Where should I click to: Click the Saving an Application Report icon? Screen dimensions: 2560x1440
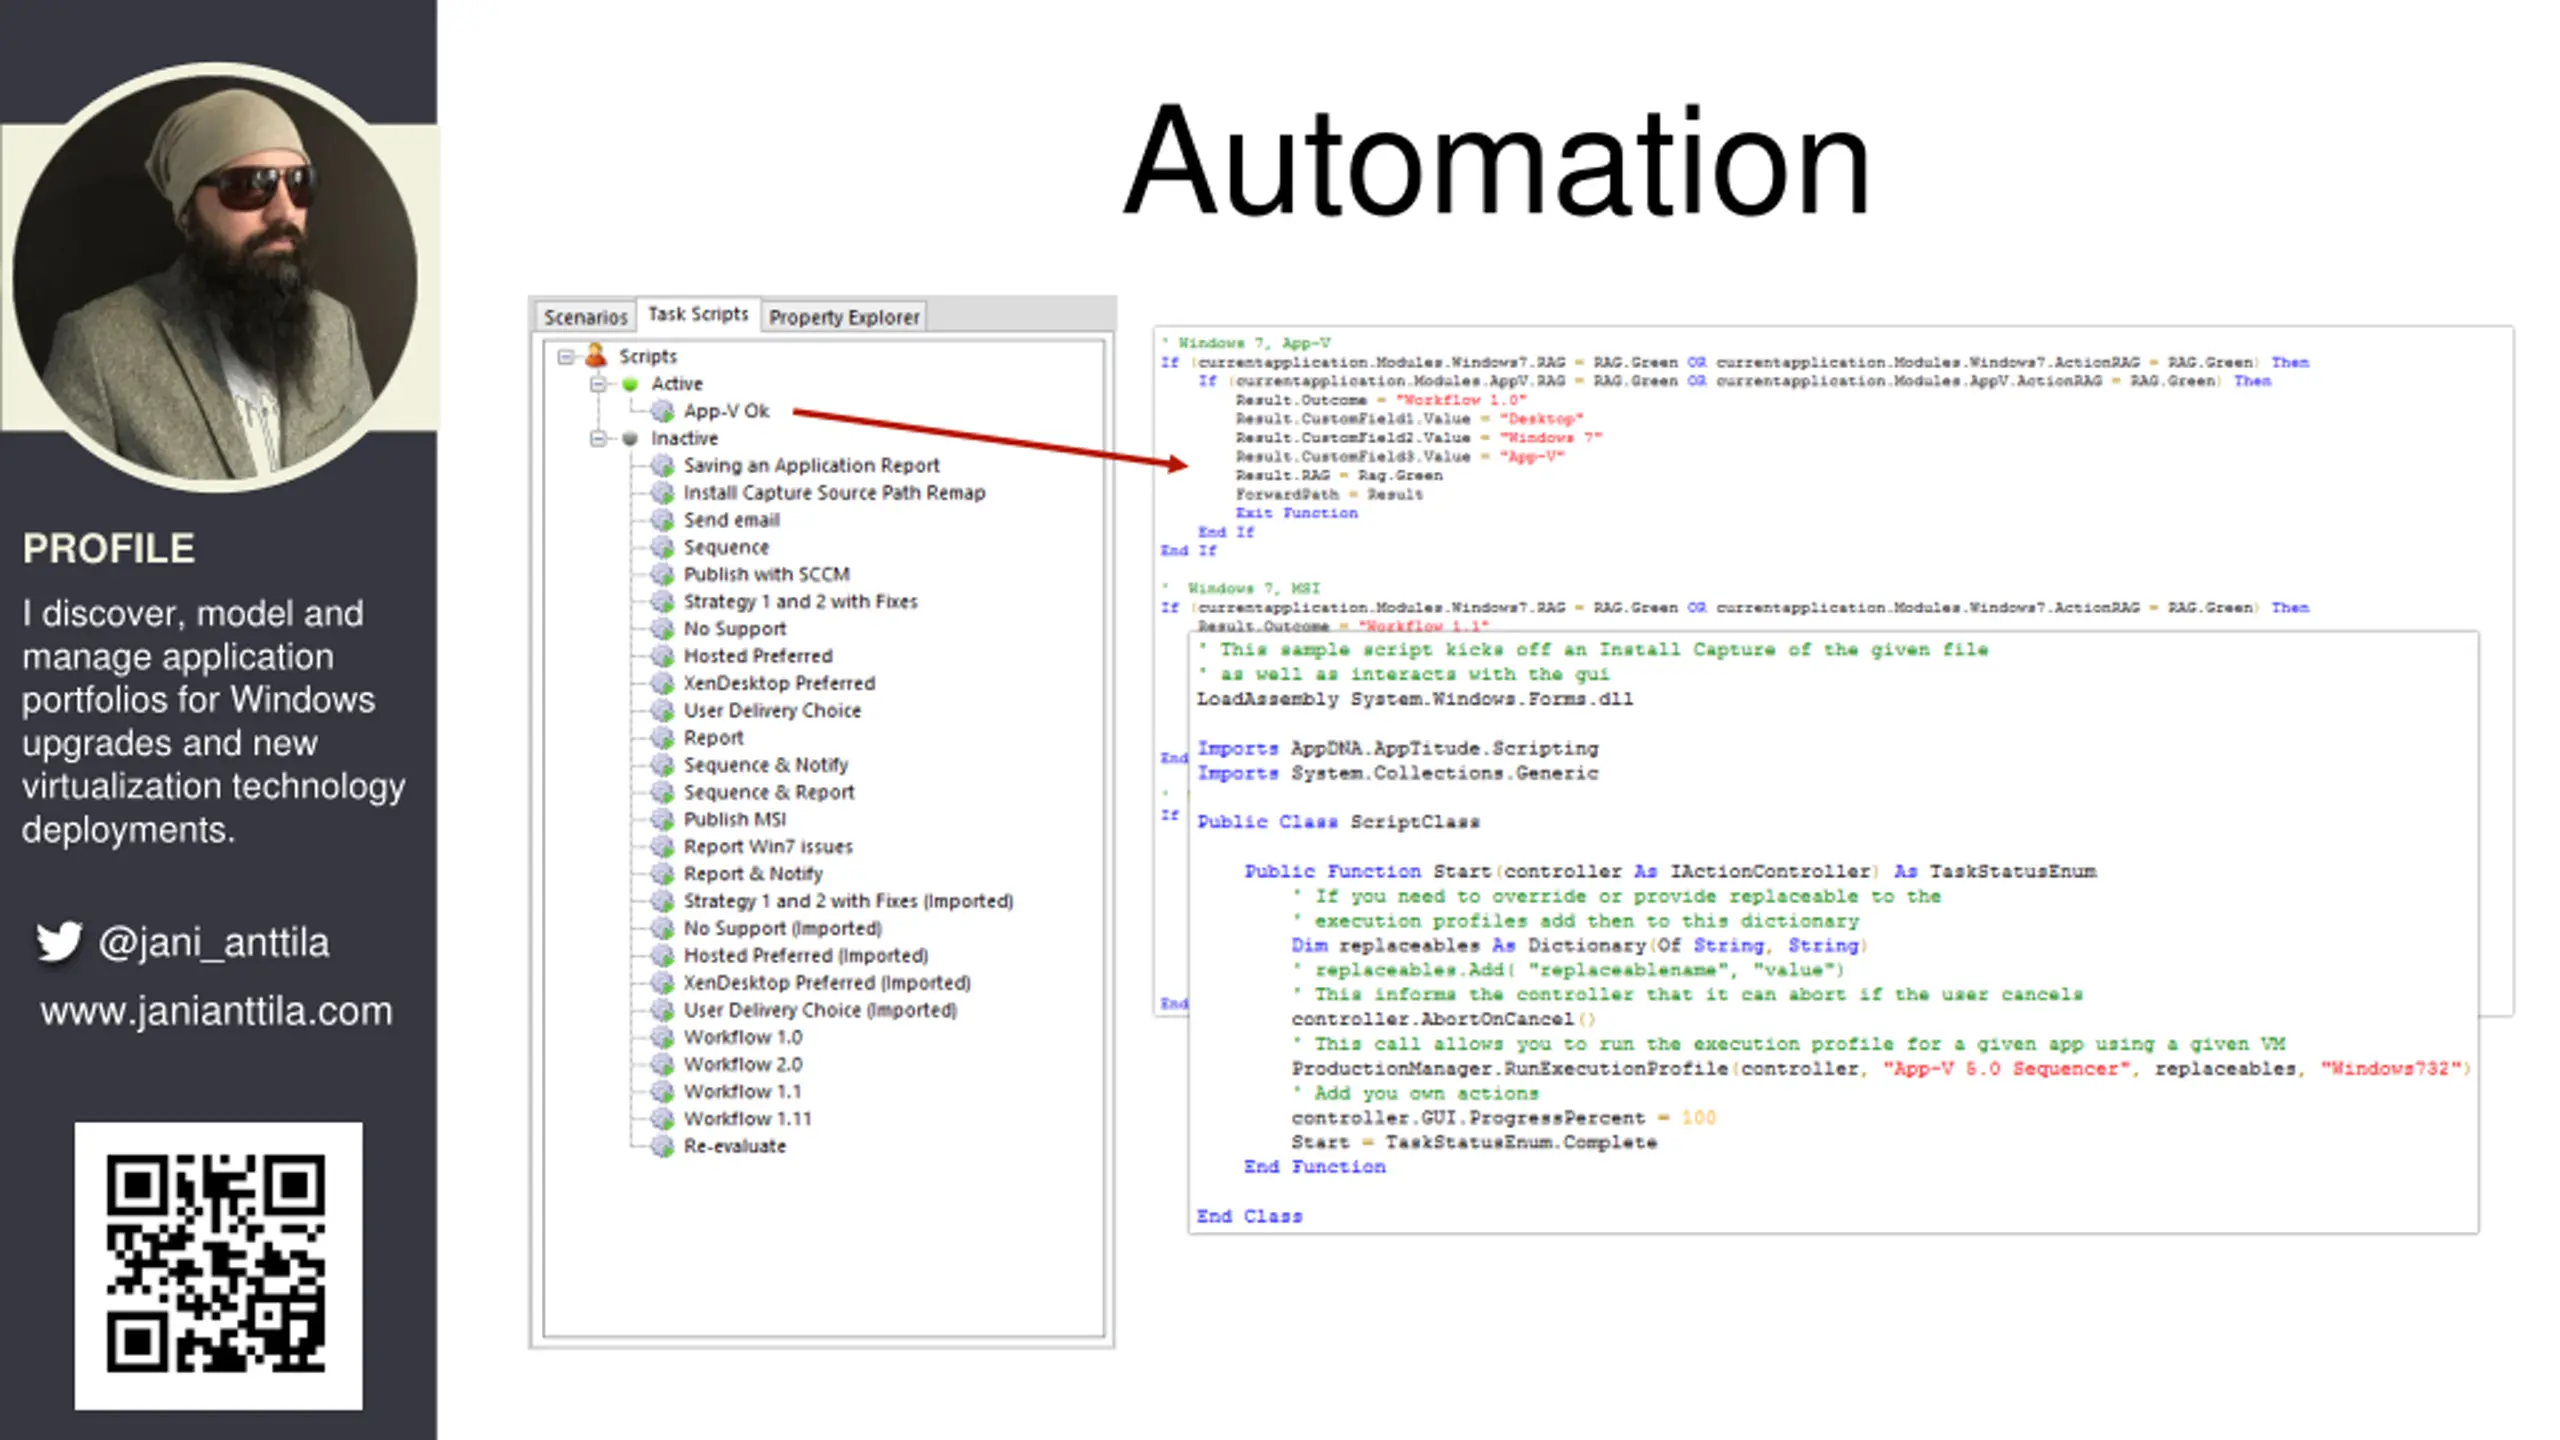[x=662, y=465]
